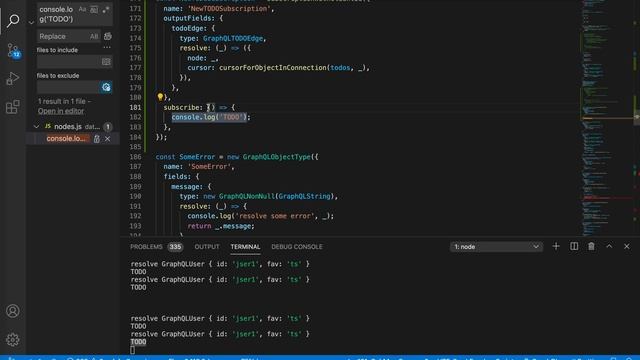The image size is (640, 360).
Task: Select the console.lo... search match row
Action: pos(73,139)
